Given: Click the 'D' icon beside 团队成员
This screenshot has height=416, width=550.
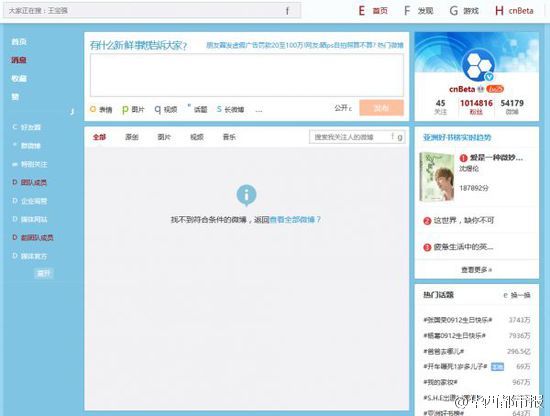Looking at the screenshot, I should tap(15, 182).
